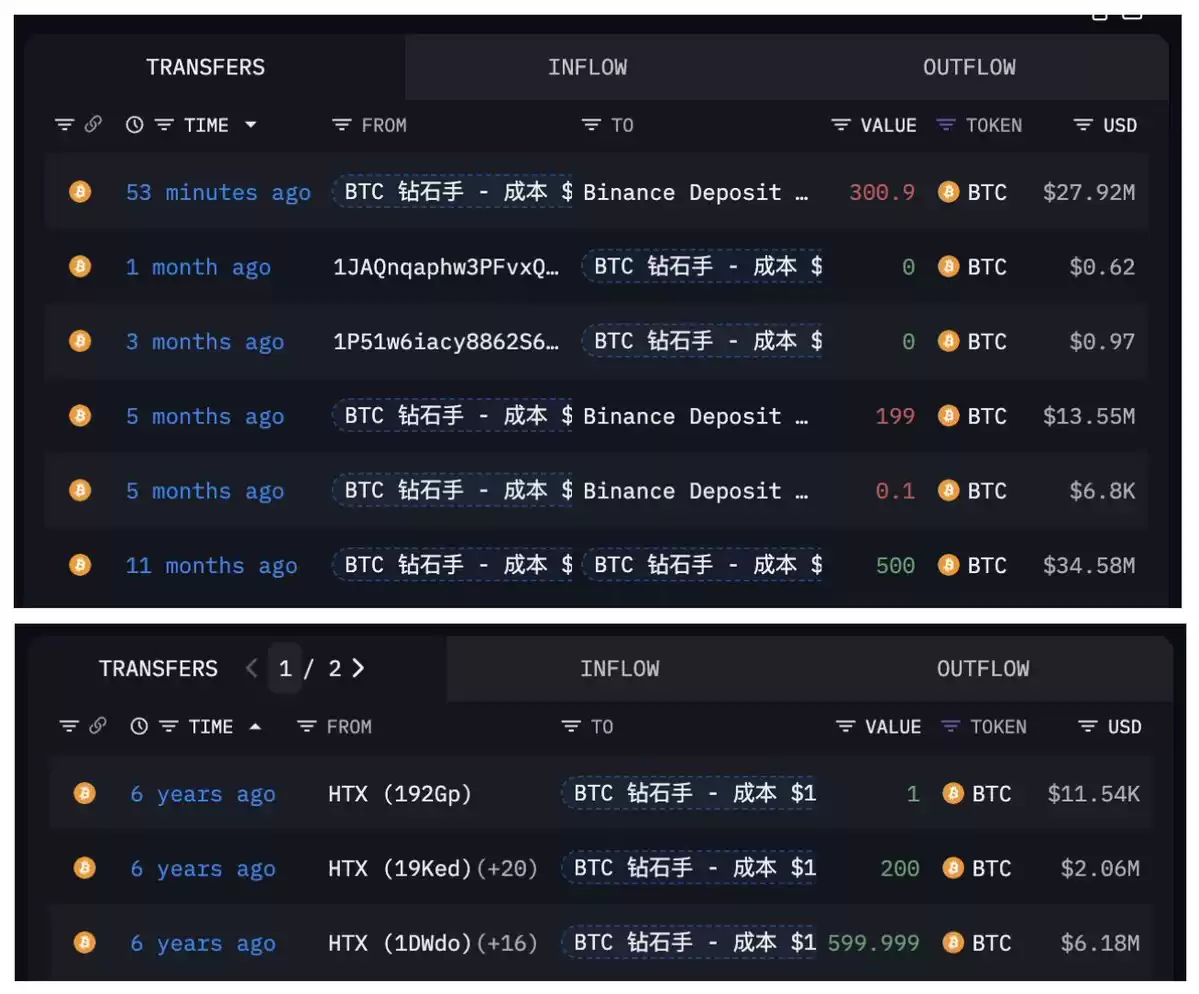Expand the (+20) additional senders indicator

(x=508, y=869)
